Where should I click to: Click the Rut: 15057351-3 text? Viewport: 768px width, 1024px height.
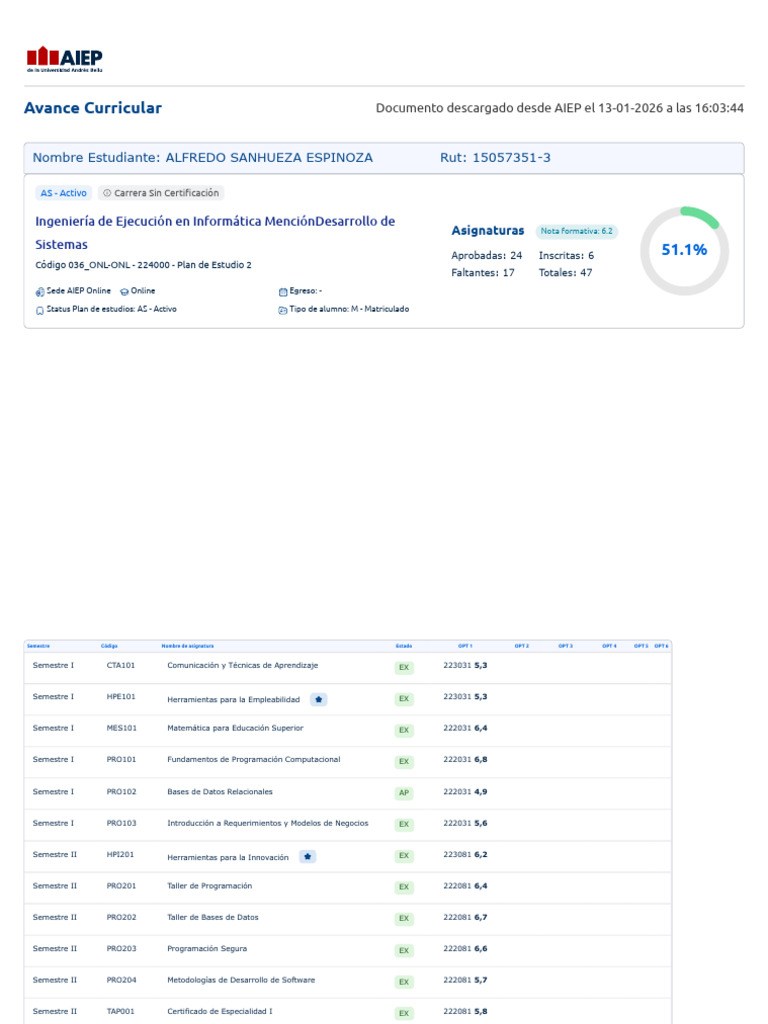495,157
